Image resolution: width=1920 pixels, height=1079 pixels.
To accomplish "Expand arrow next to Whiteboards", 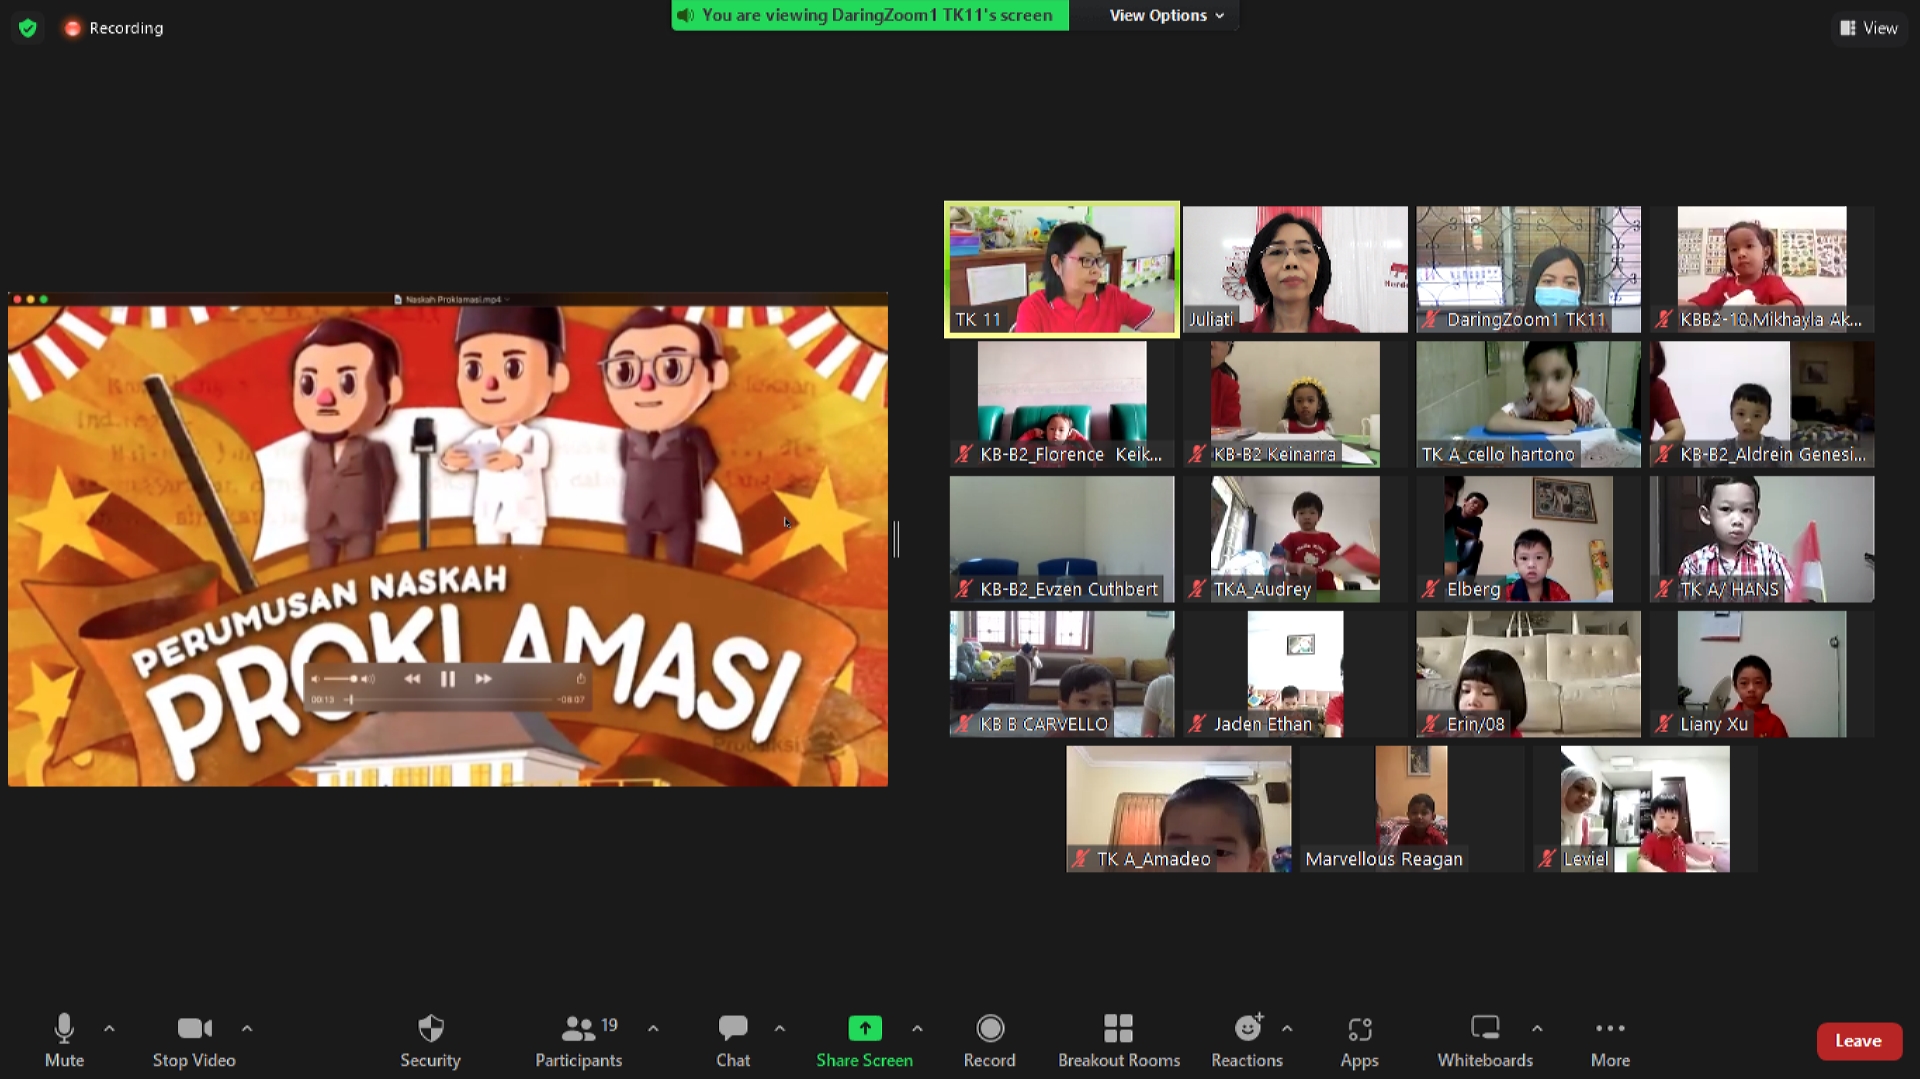I will tap(1537, 1028).
